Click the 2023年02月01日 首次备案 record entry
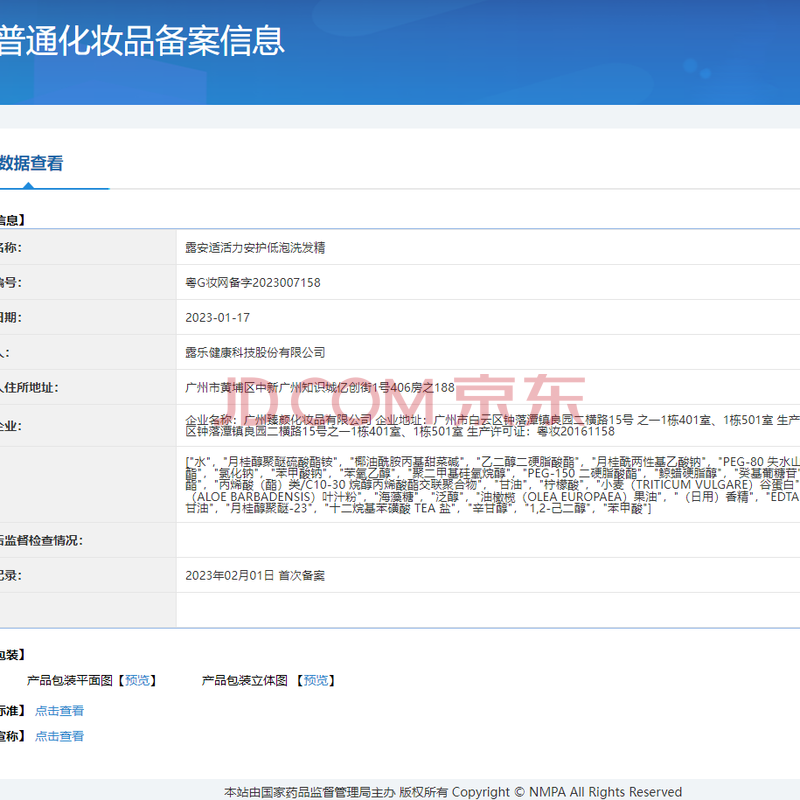Screen dimensions: 800x800 click(x=255, y=575)
